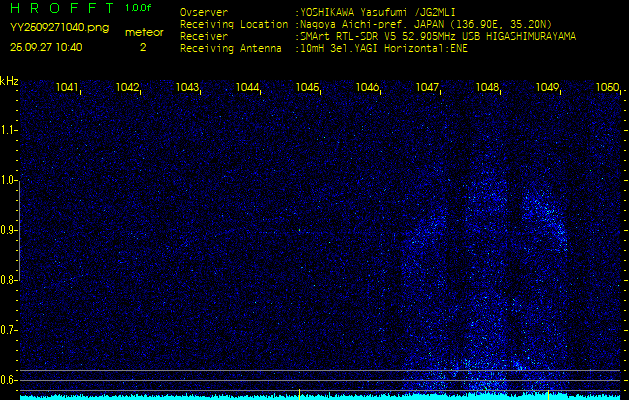Click the 1048 time axis marker
This screenshot has width=629, height=400.
click(487, 87)
